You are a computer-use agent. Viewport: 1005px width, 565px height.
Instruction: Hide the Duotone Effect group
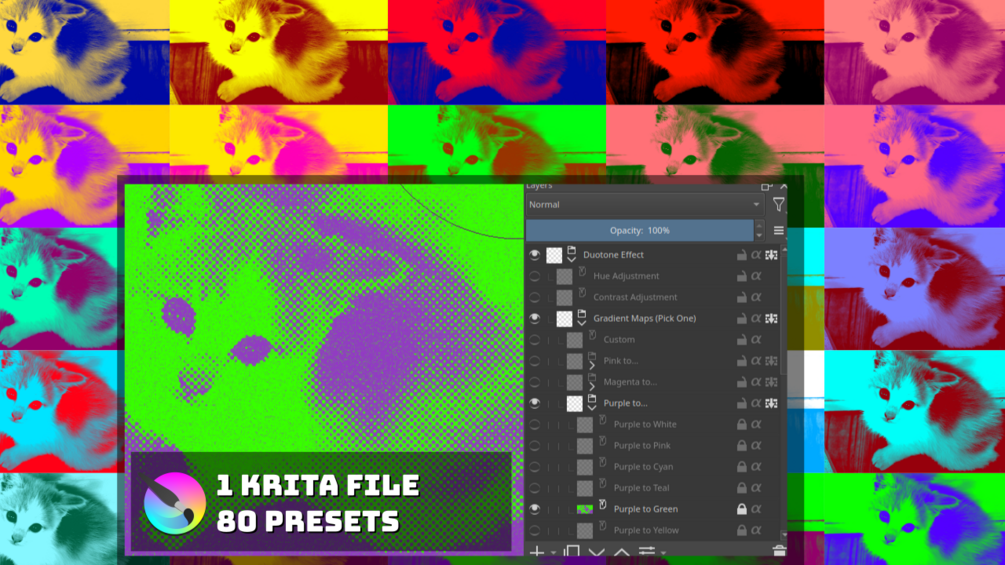(x=535, y=255)
